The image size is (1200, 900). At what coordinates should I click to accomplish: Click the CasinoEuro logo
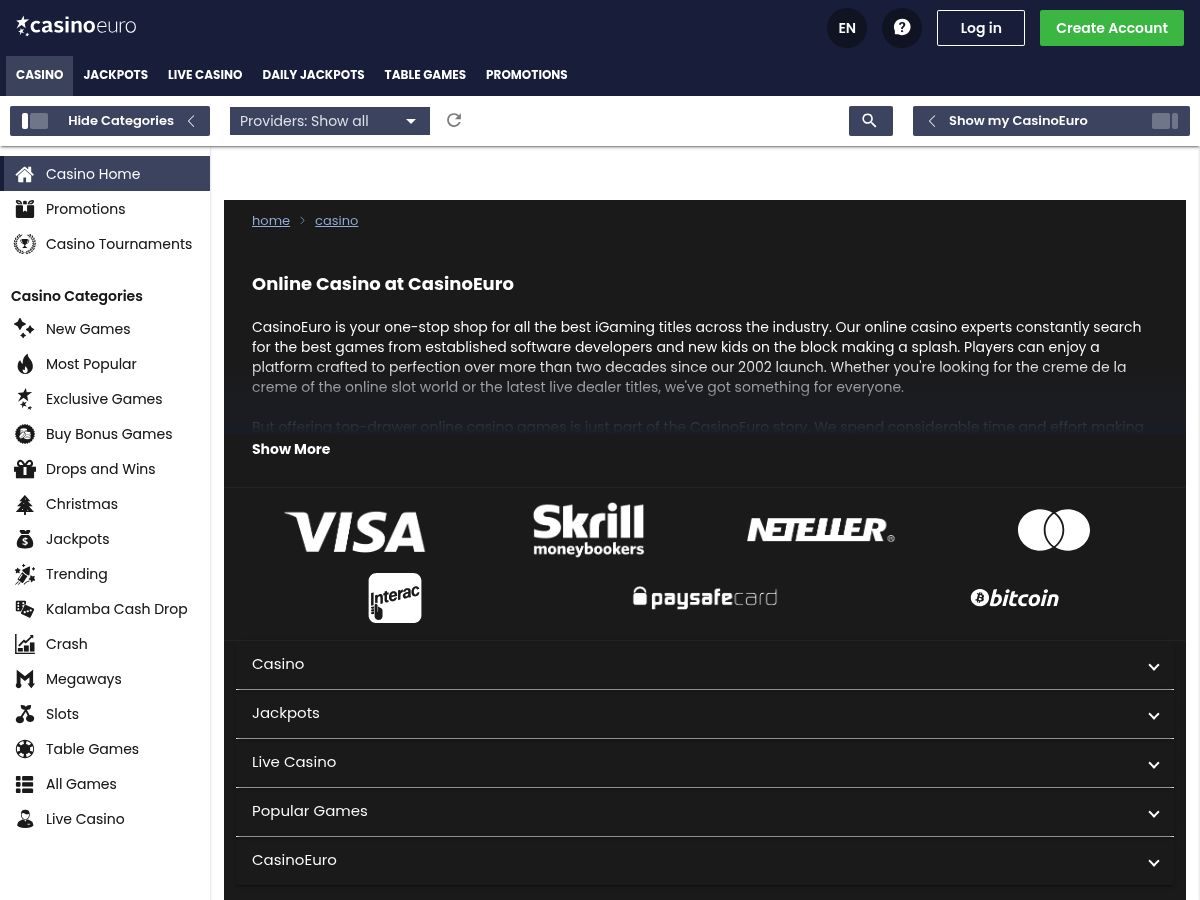76,26
